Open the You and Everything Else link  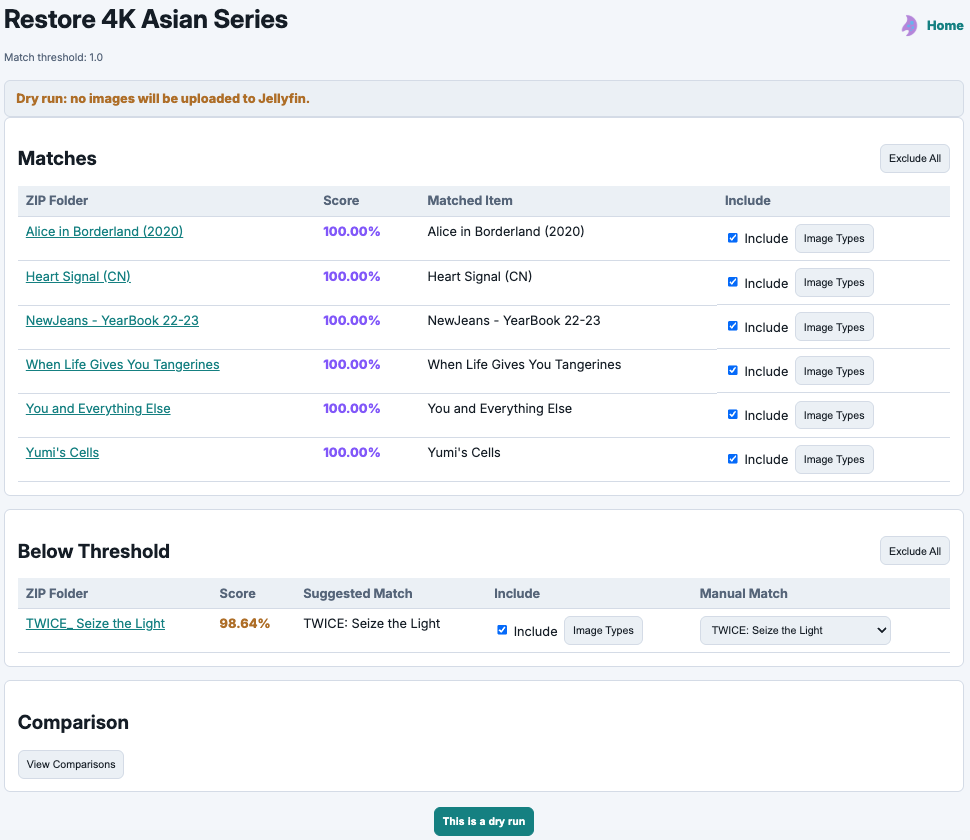[98, 408]
